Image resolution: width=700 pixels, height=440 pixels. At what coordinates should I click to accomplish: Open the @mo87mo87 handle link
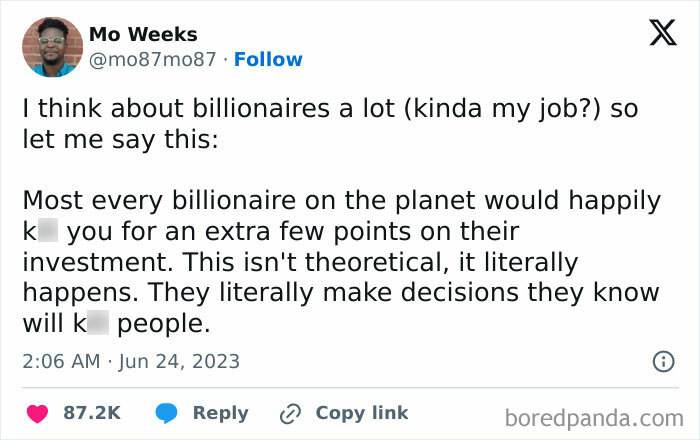coord(152,59)
